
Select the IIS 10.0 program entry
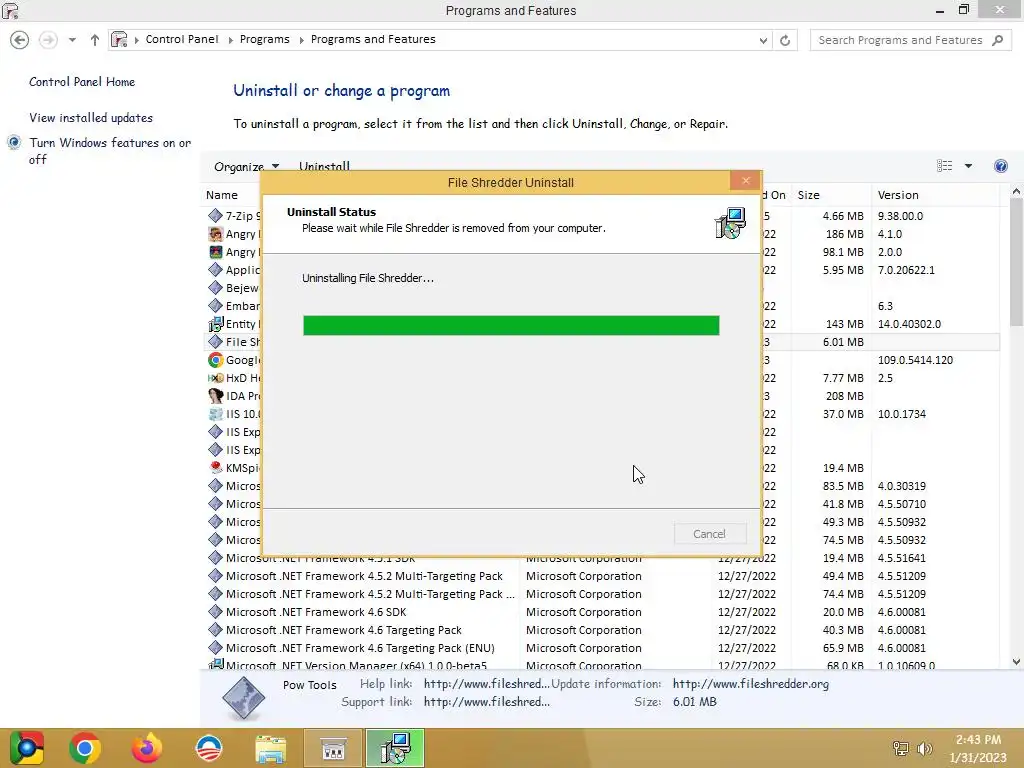[x=233, y=414]
